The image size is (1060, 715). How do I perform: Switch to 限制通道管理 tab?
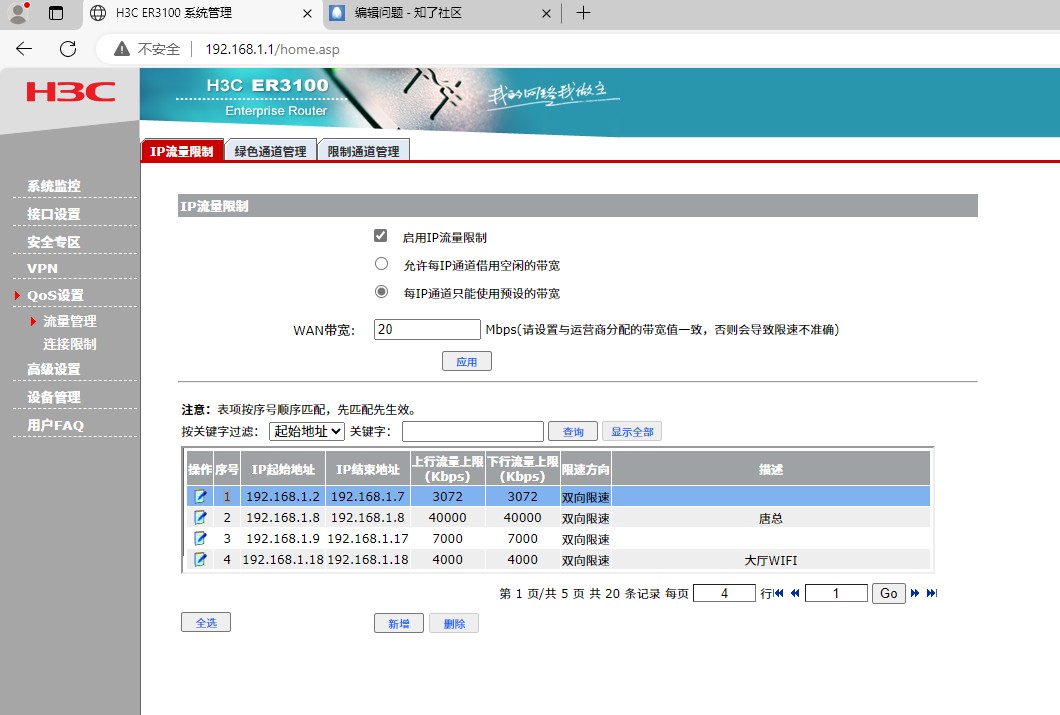[364, 151]
